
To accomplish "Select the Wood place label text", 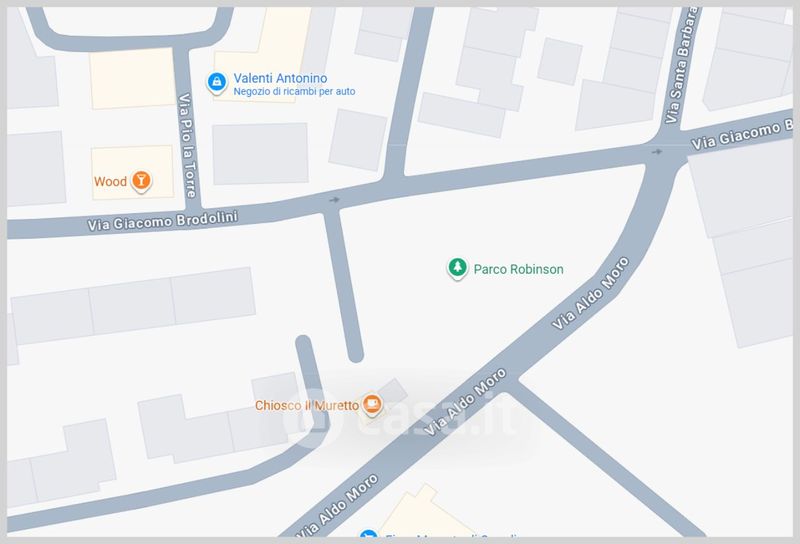I will click(x=110, y=182).
